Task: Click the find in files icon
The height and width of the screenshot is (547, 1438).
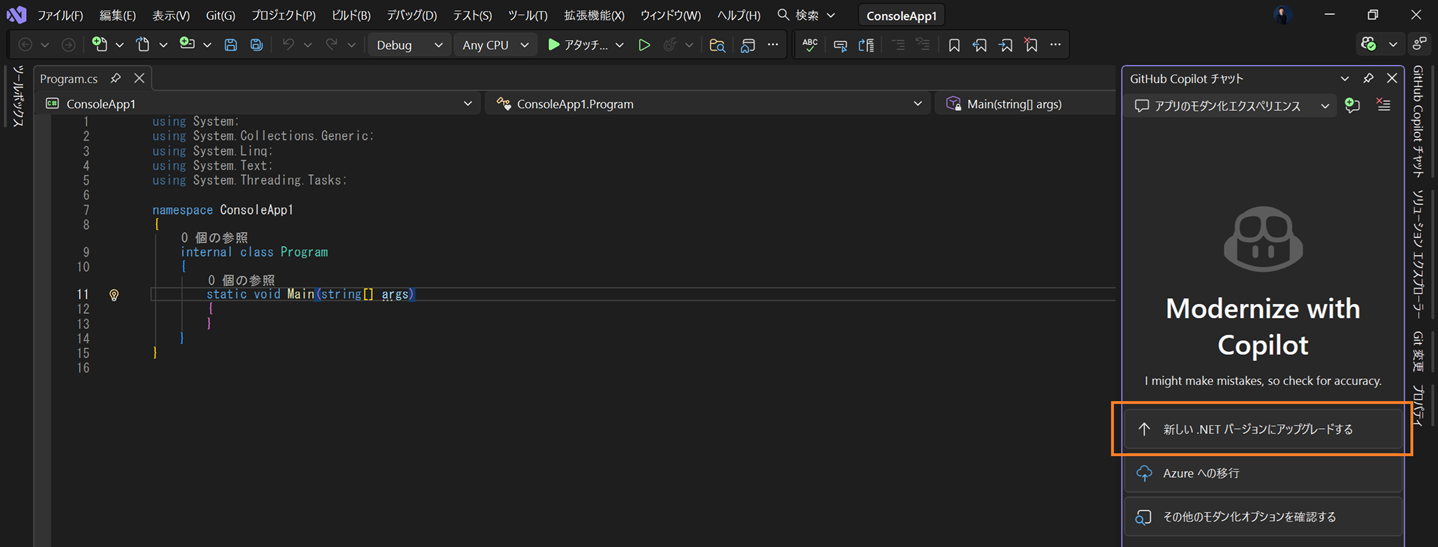Action: point(717,45)
